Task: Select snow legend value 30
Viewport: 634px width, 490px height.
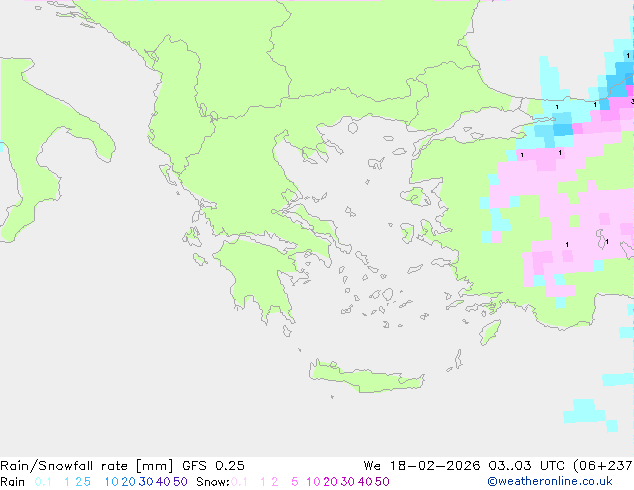Action: [348, 482]
